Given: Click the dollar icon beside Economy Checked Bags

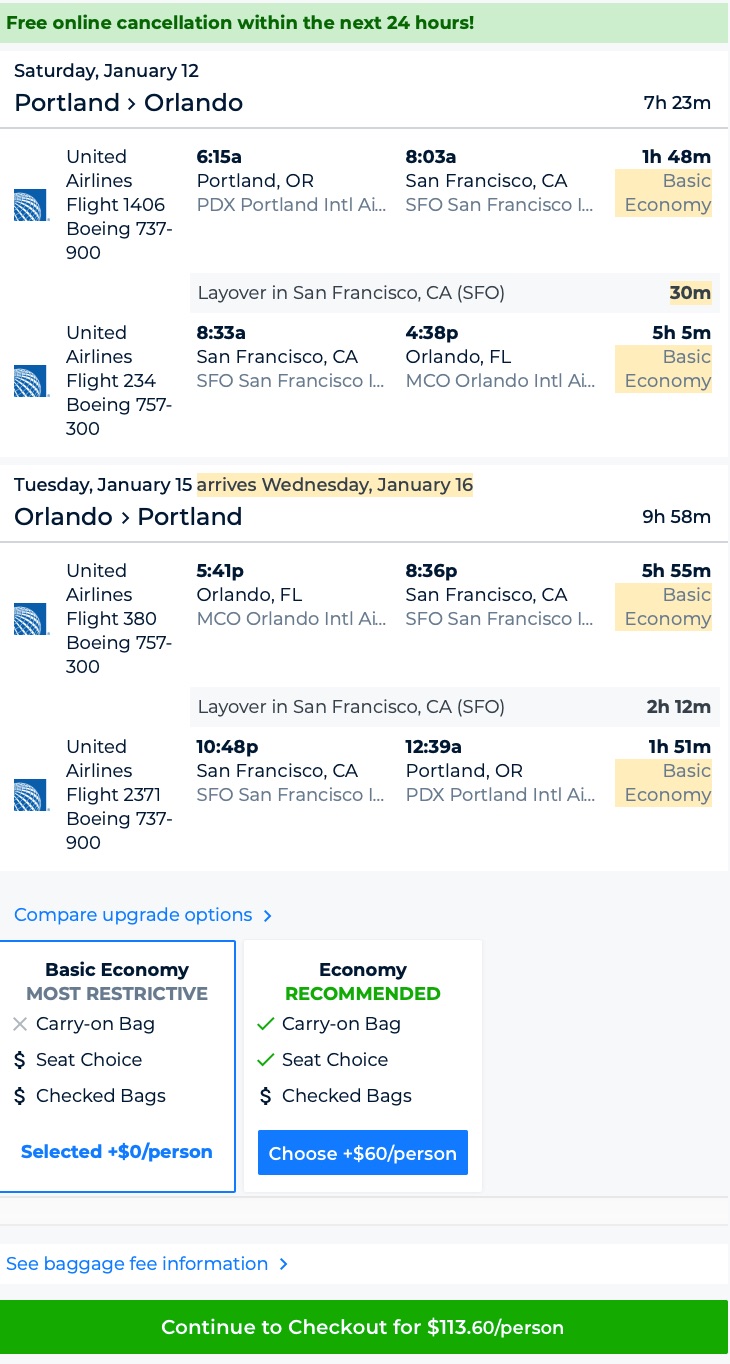Looking at the screenshot, I should tap(265, 1096).
